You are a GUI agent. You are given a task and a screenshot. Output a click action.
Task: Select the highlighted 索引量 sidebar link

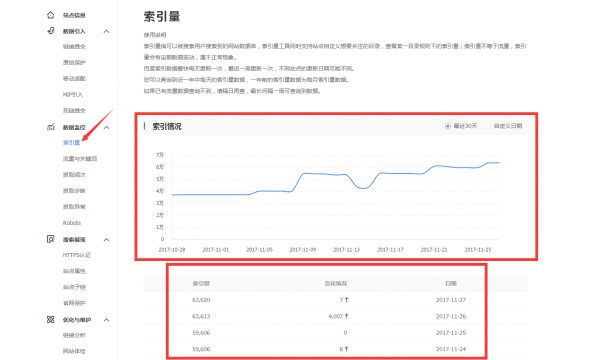(71, 143)
